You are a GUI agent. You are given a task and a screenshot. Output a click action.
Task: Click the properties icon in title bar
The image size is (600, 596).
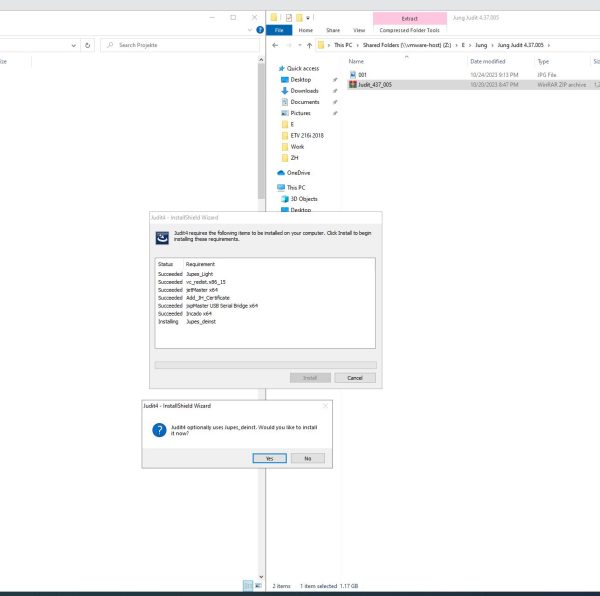(289, 18)
